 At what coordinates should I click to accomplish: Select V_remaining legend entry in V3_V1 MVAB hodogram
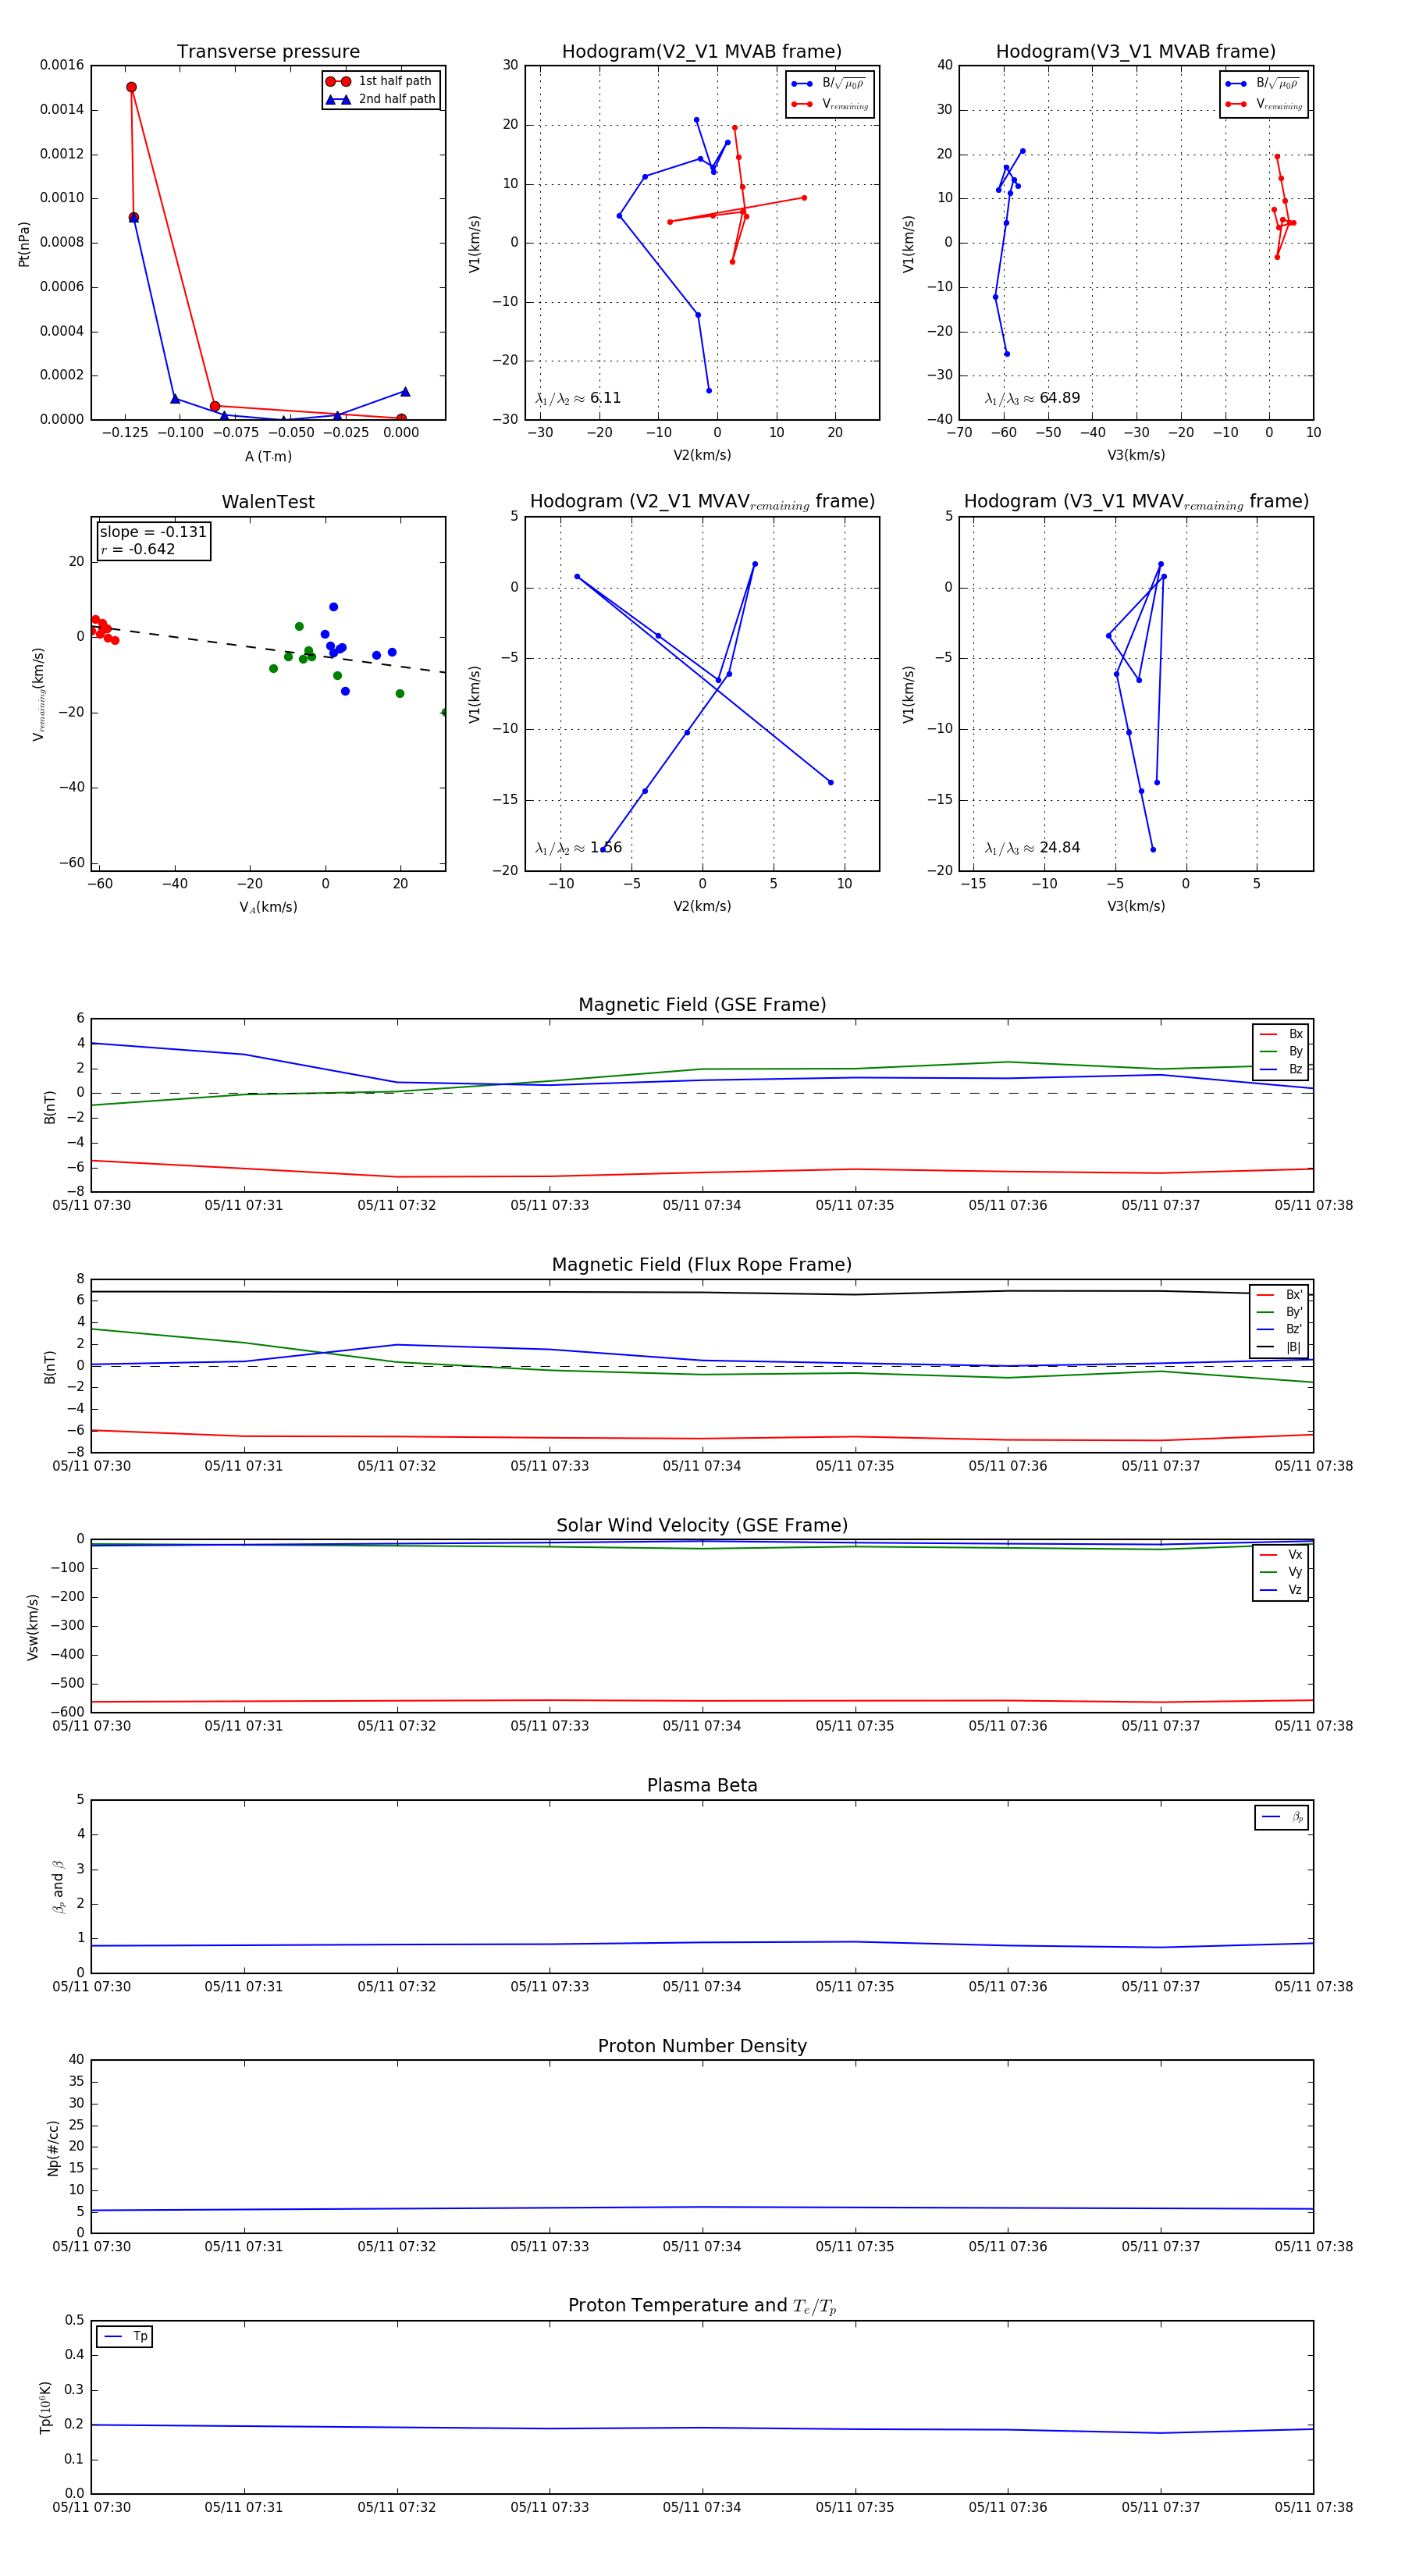tap(1263, 104)
